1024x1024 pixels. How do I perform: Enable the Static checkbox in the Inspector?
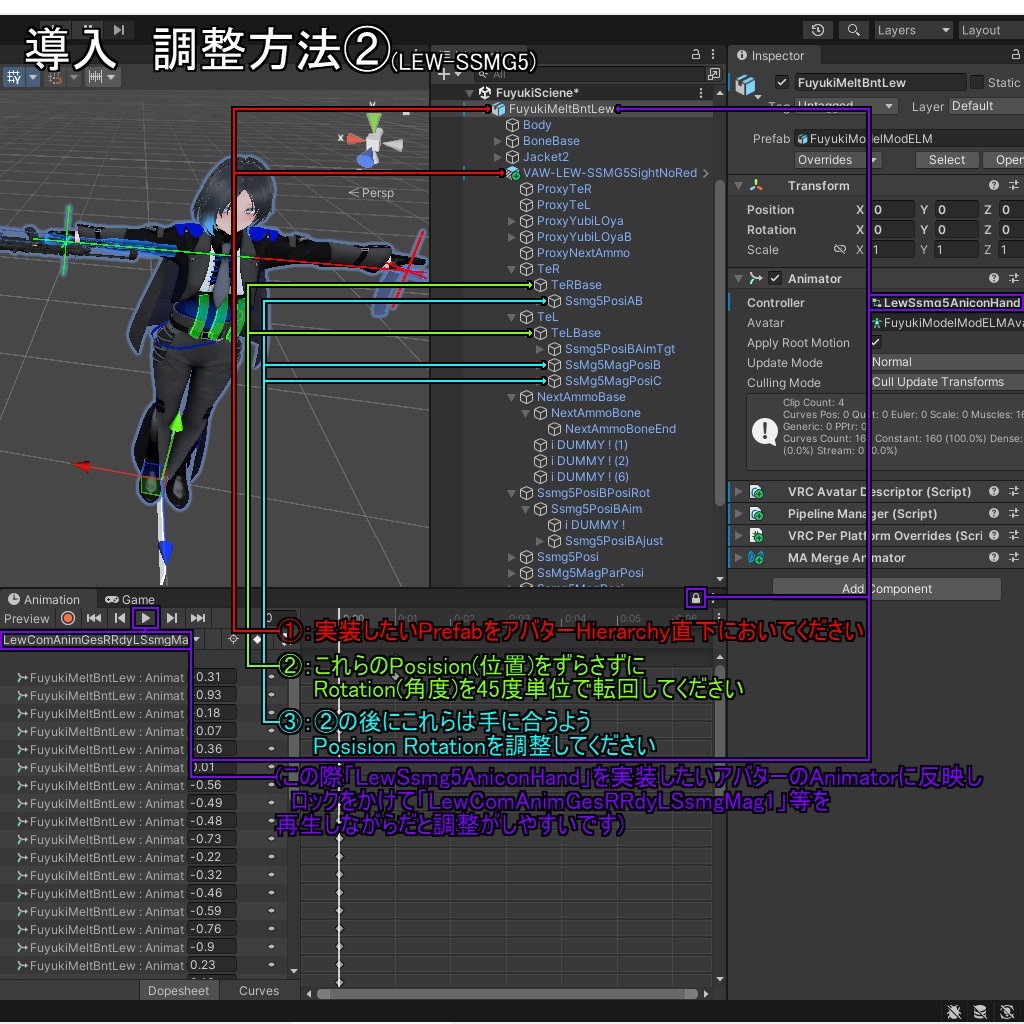pyautogui.click(x=977, y=82)
